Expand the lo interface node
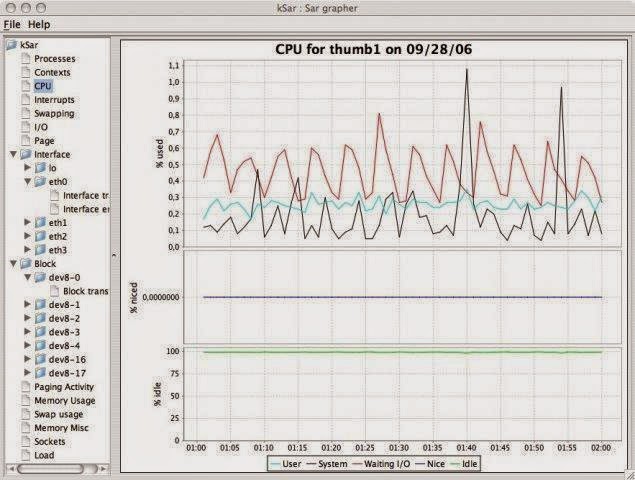This screenshot has height=480, width=635. pyautogui.click(x=28, y=167)
